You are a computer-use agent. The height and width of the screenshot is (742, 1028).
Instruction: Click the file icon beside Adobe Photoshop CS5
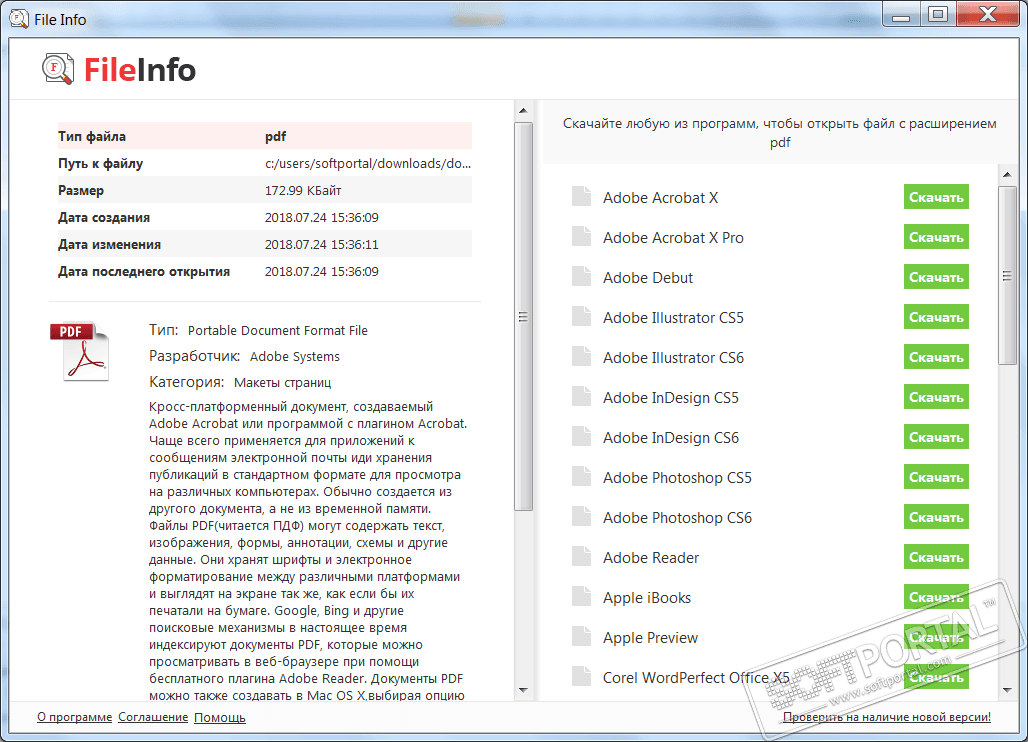tap(581, 477)
